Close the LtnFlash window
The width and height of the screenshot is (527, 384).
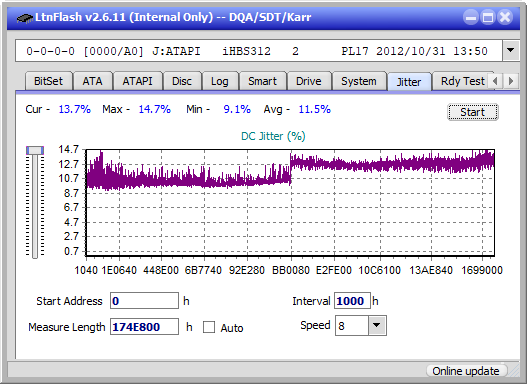pos(505,17)
